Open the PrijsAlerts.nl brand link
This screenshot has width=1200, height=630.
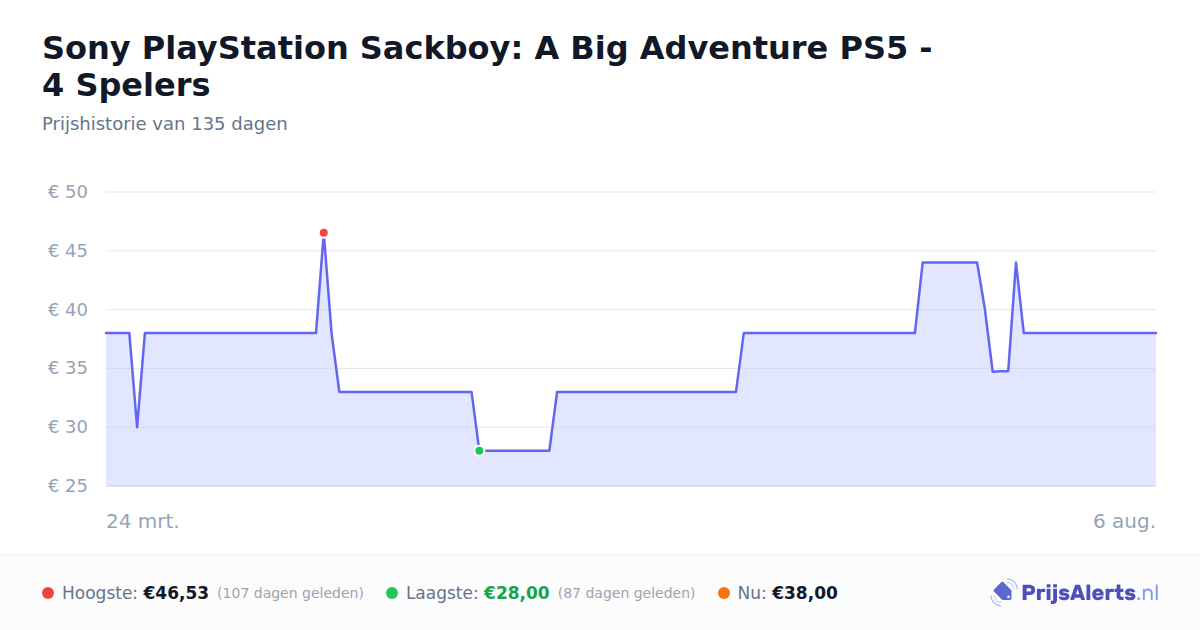pyautogui.click(x=1075, y=593)
